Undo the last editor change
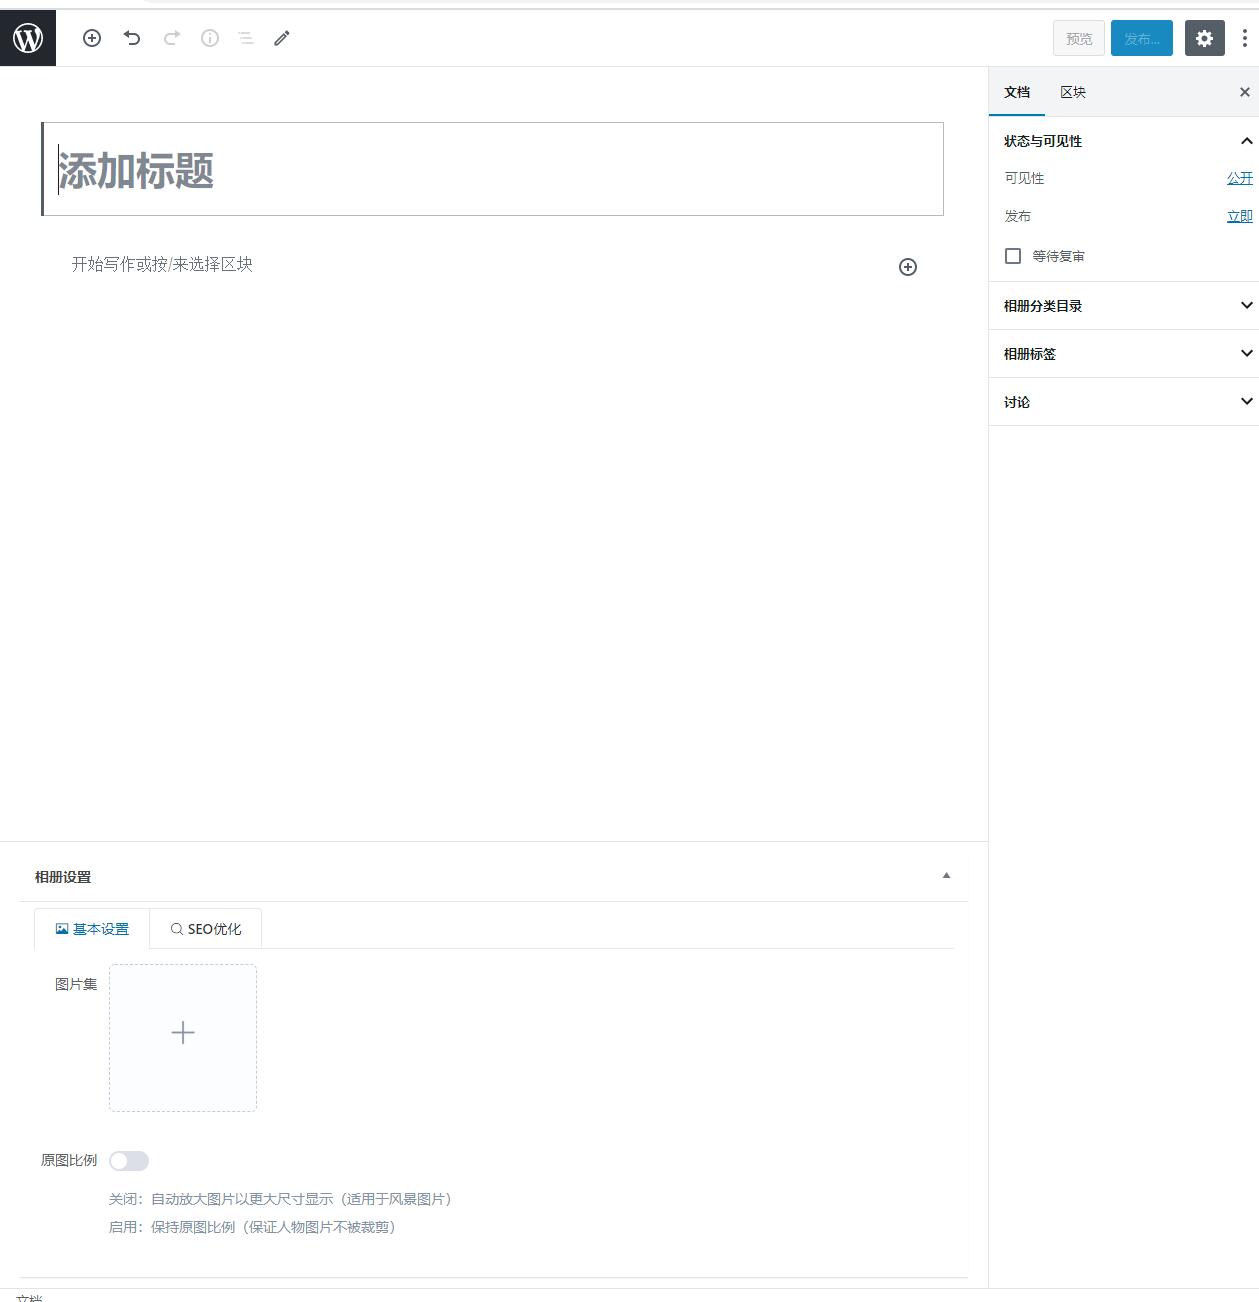This screenshot has width=1259, height=1302. [132, 38]
